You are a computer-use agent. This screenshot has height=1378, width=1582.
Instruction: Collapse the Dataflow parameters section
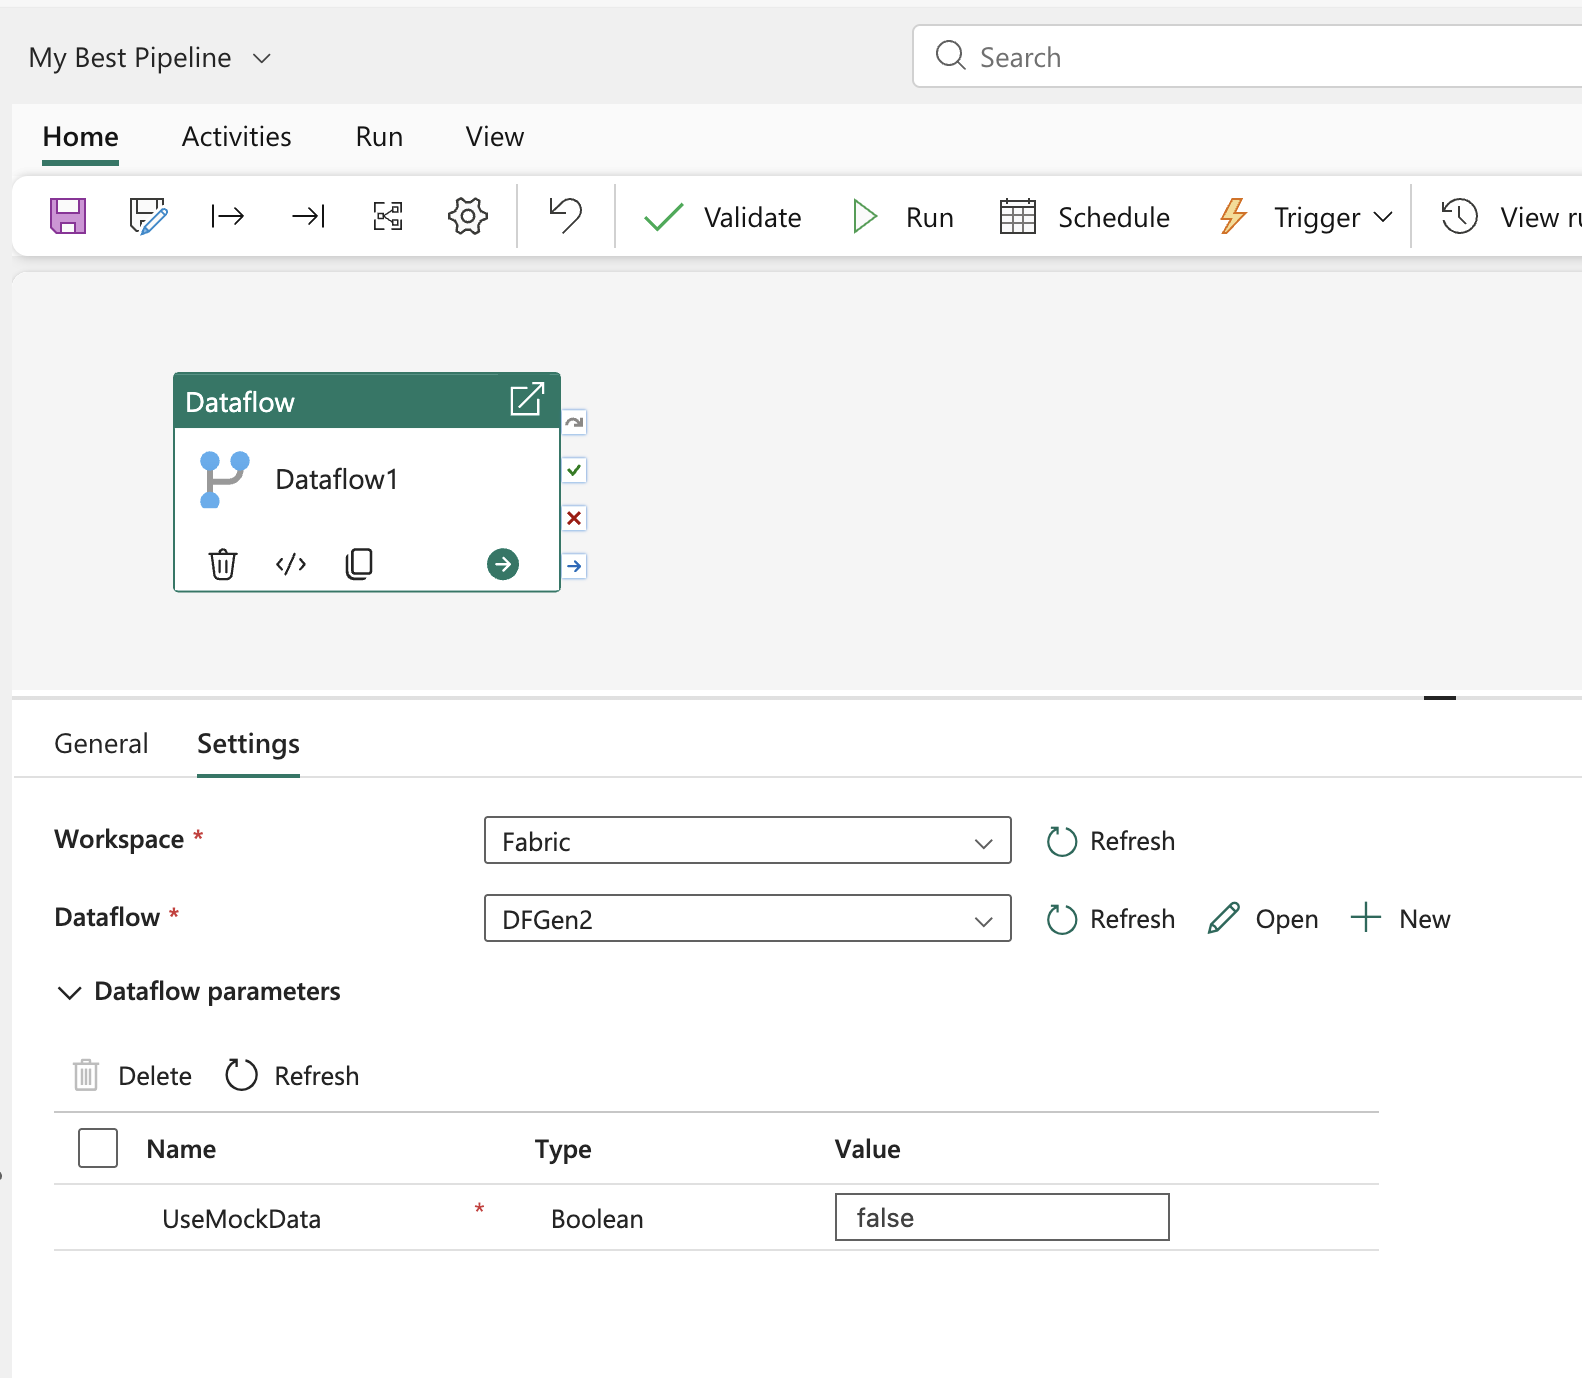click(69, 993)
